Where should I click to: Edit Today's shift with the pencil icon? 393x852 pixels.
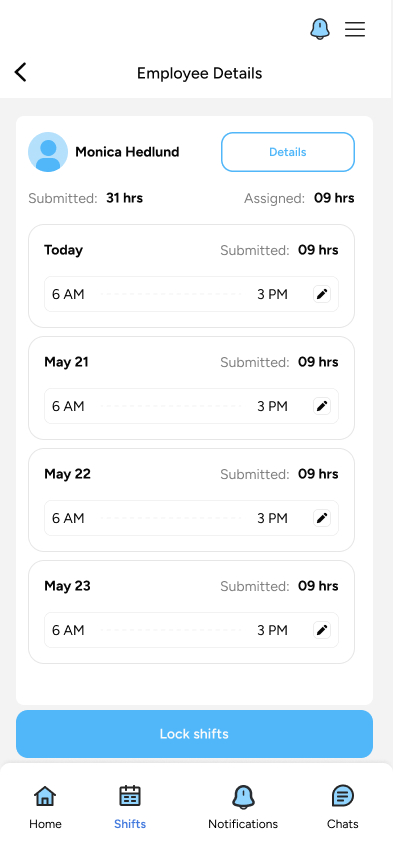322,294
